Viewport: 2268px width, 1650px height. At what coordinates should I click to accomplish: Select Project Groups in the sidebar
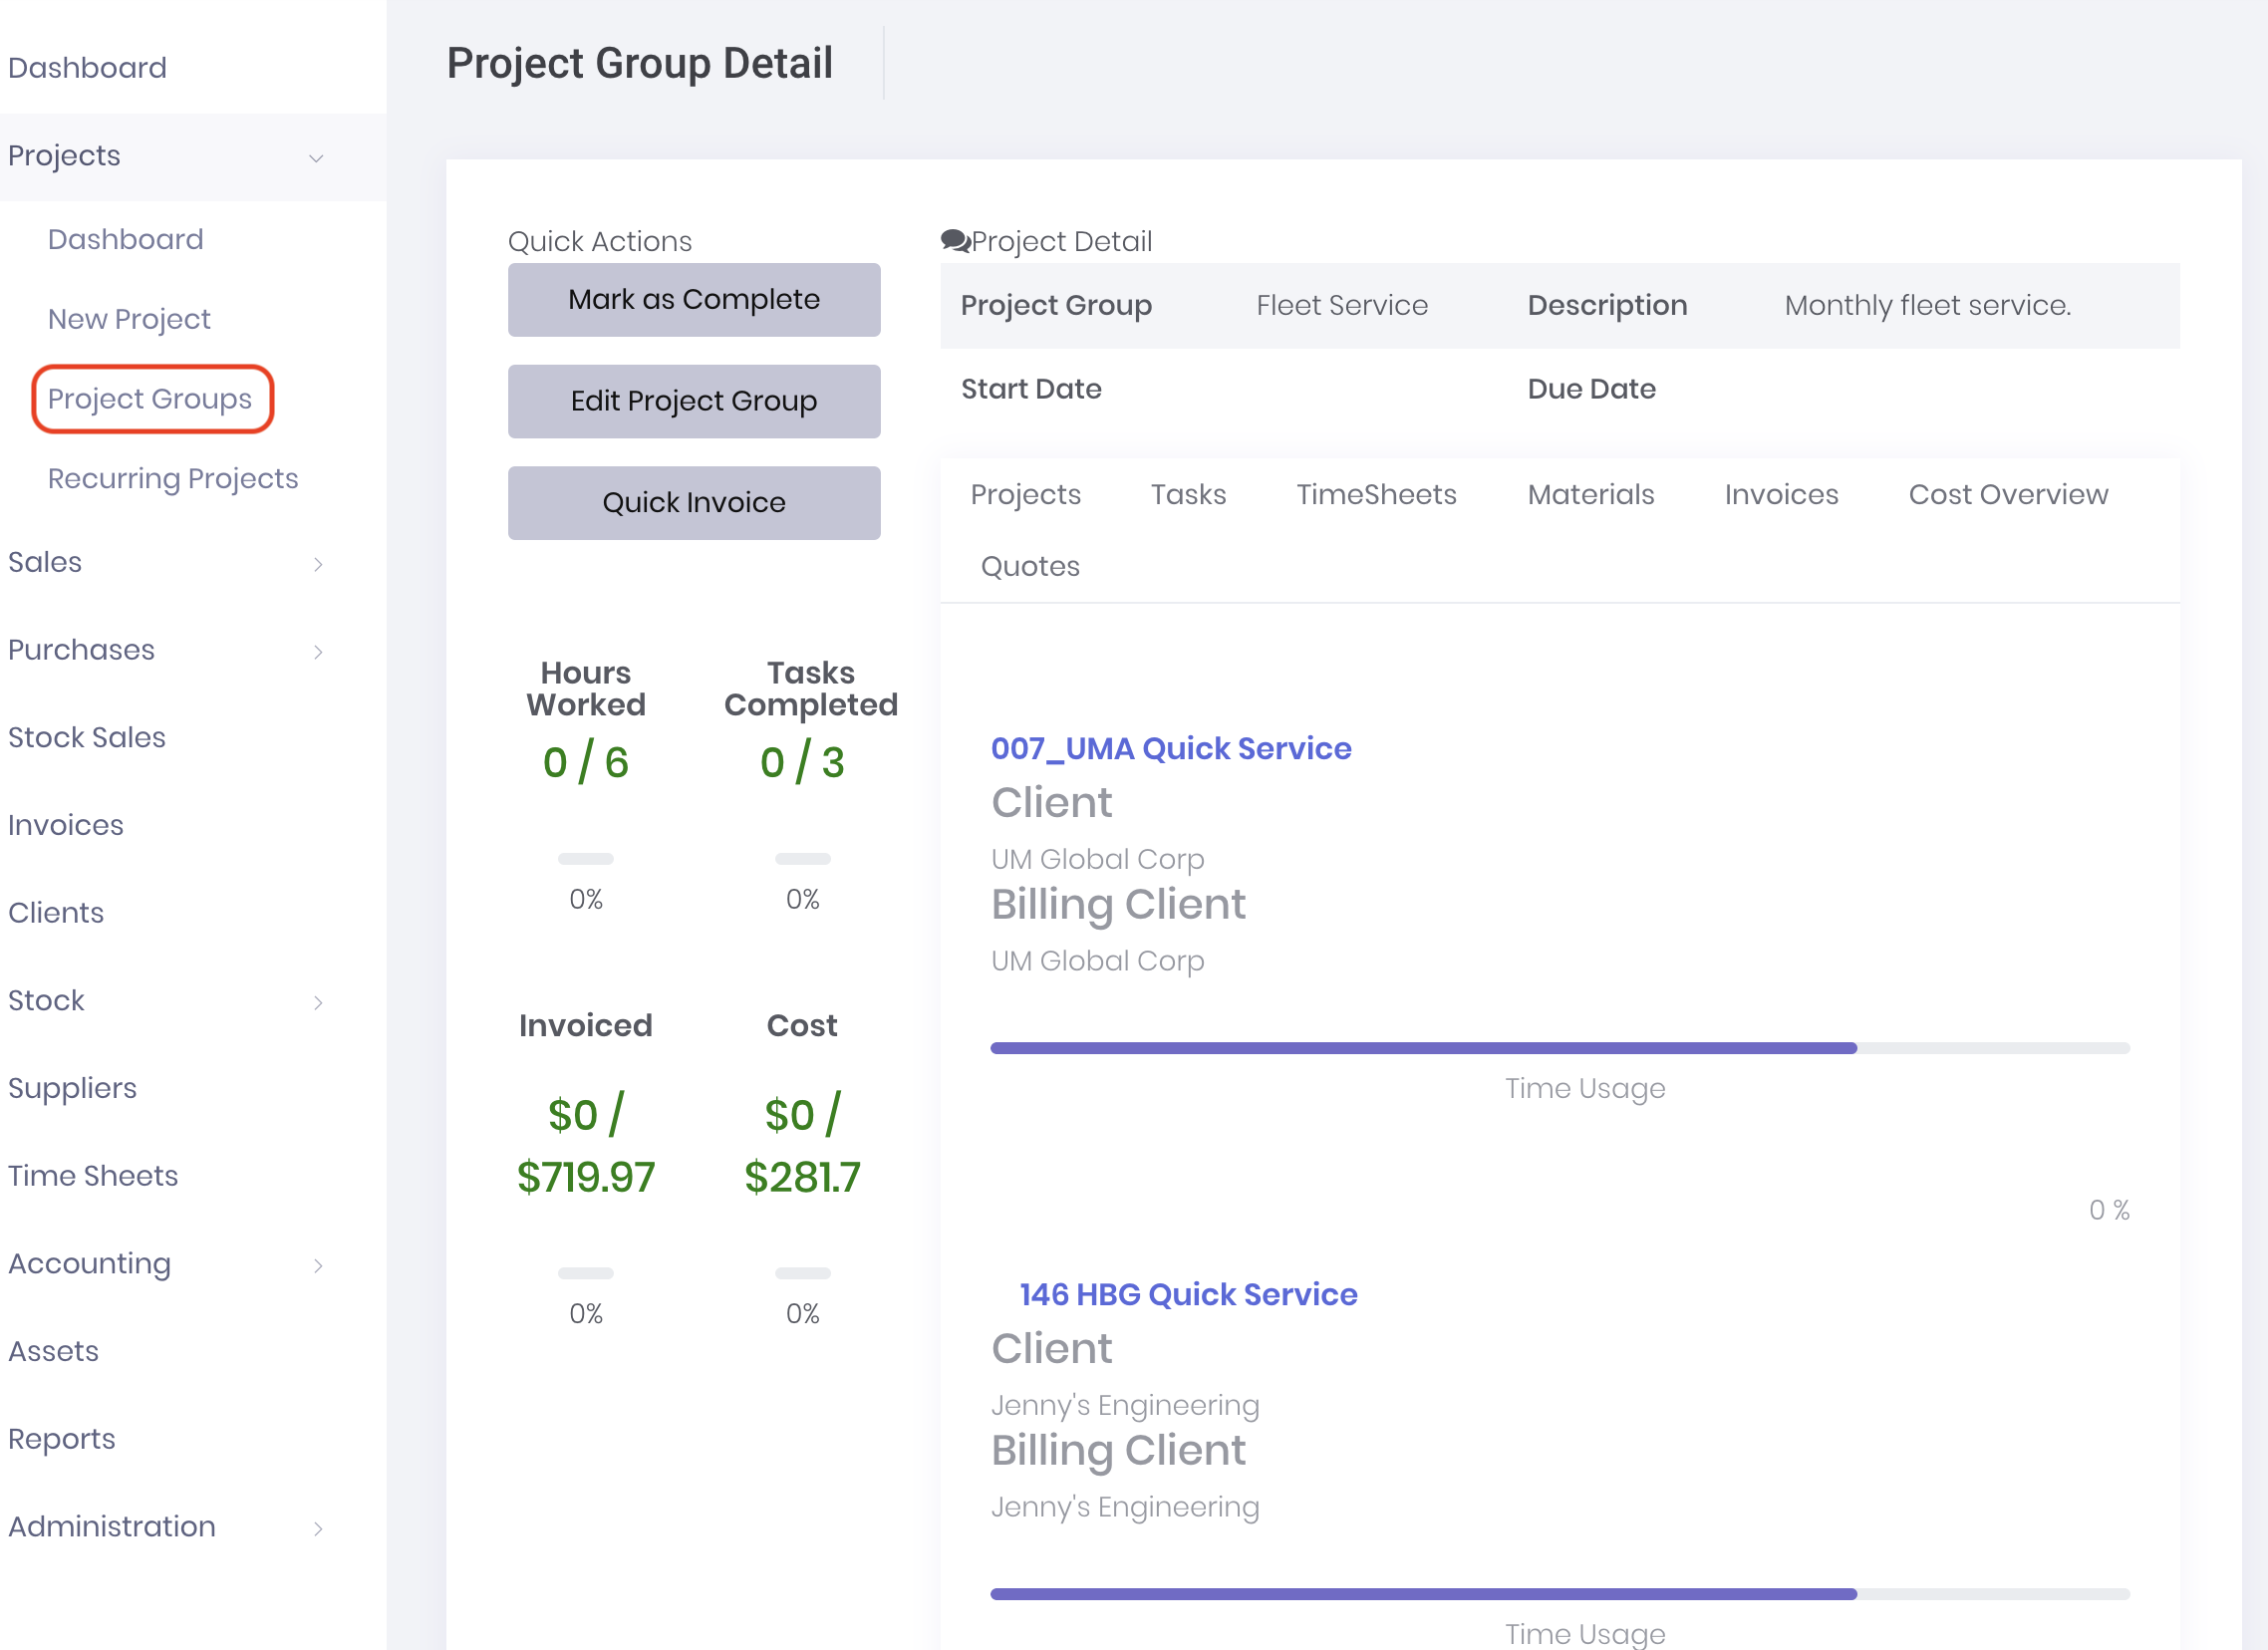[150, 398]
